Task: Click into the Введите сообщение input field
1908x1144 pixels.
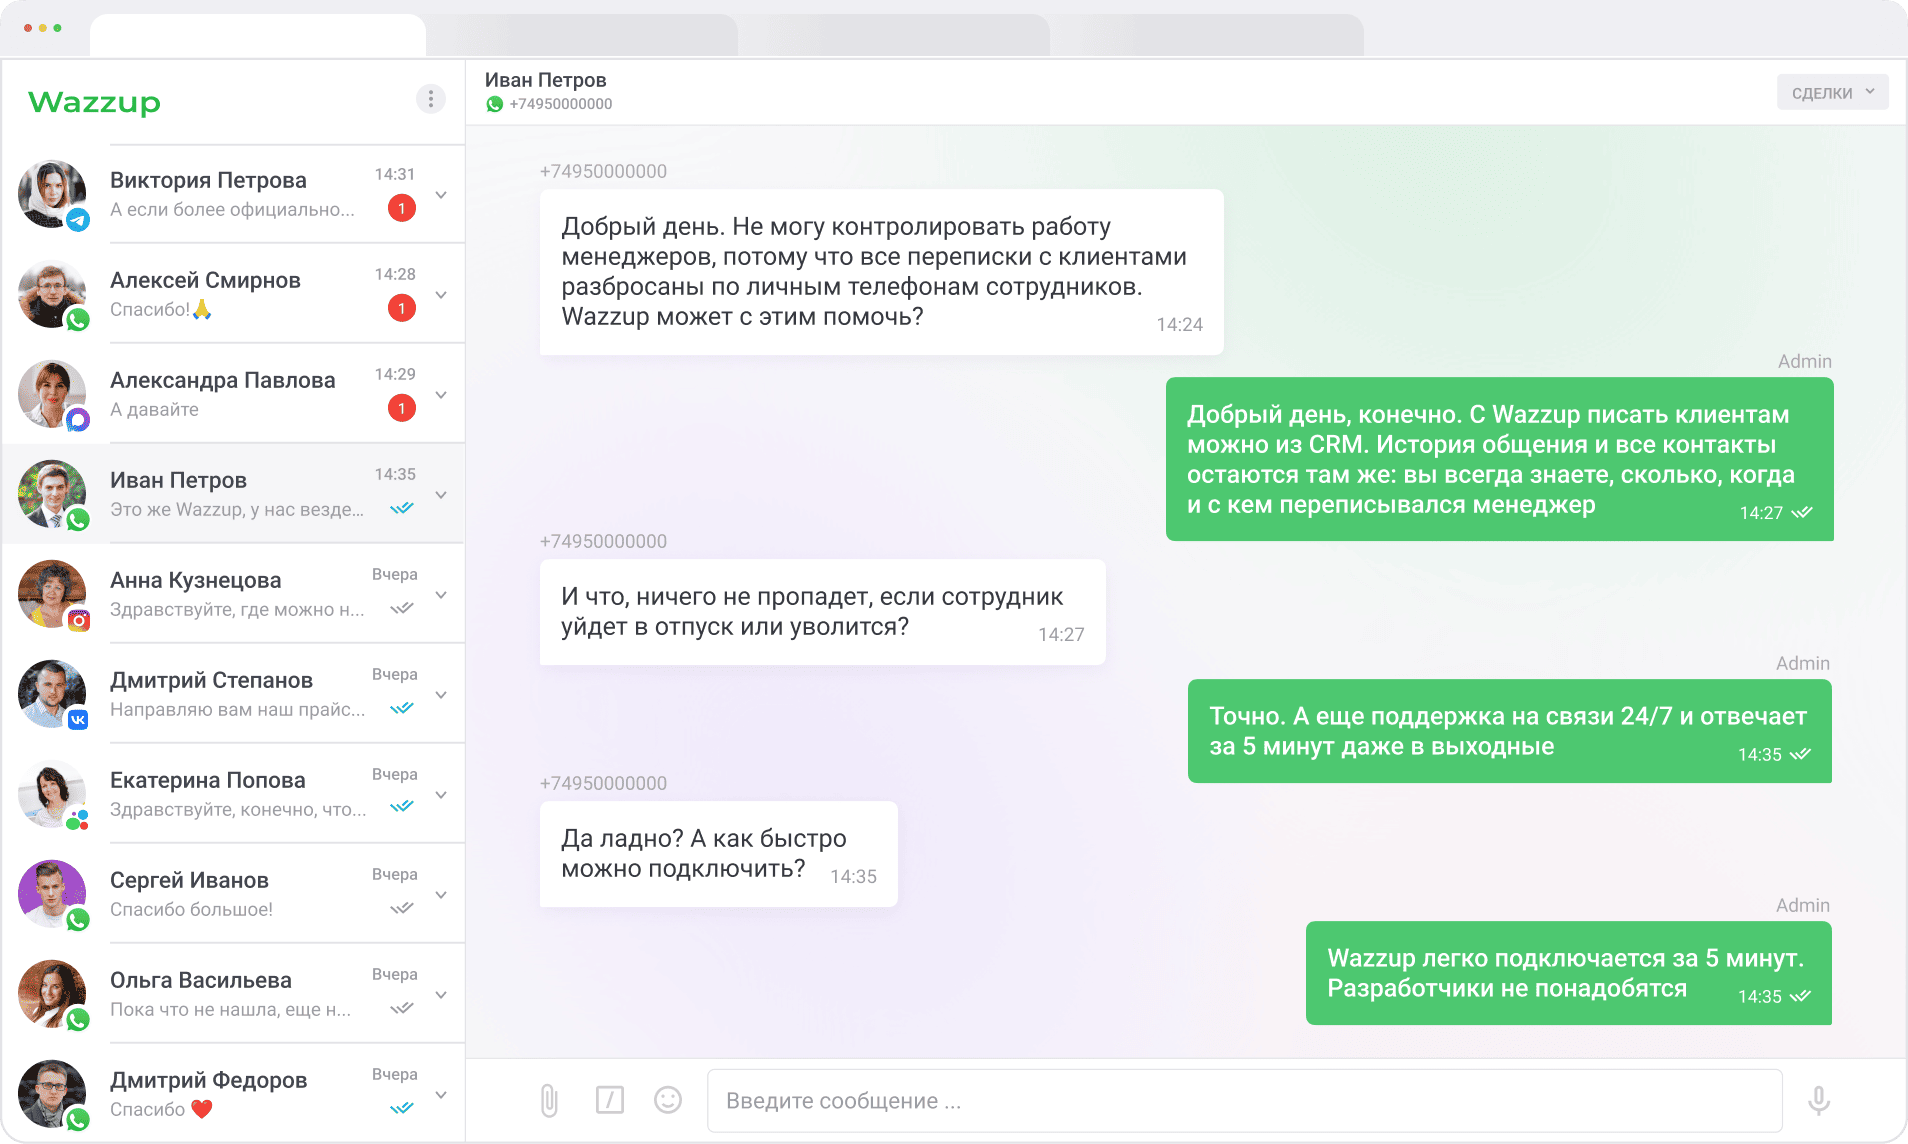Action: pos(1243,1101)
